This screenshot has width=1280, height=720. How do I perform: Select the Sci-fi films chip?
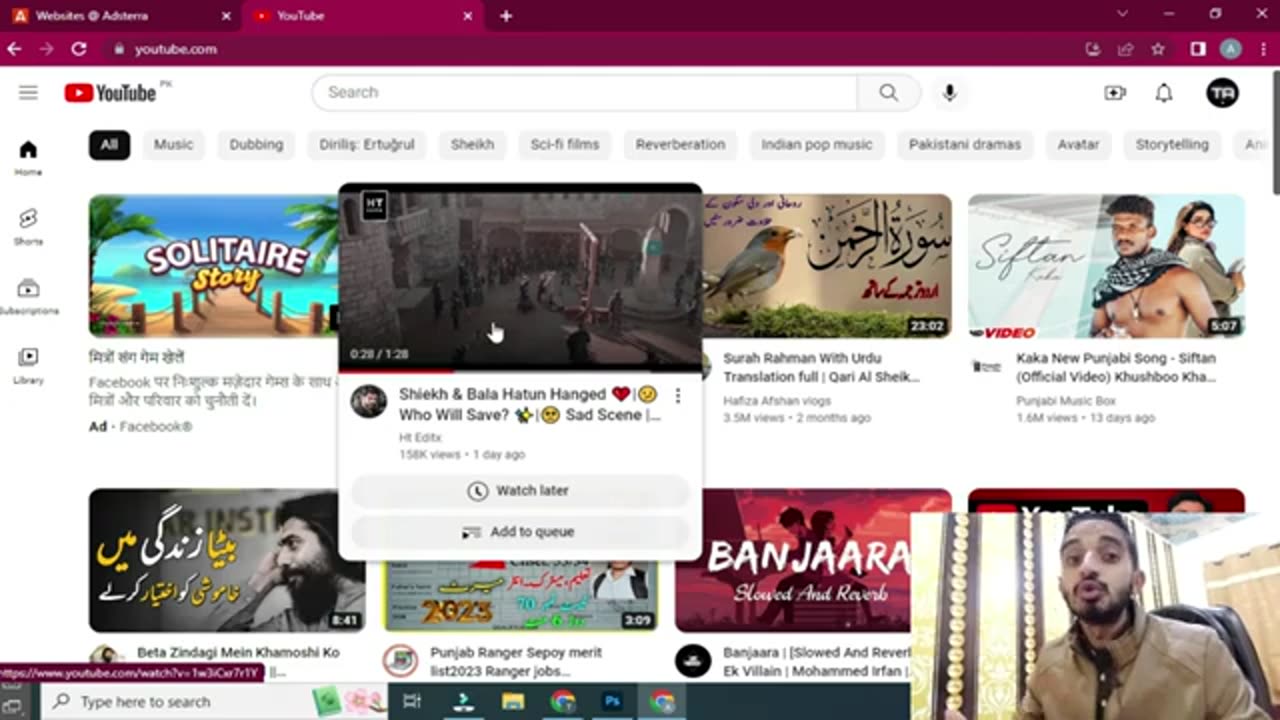565,145
